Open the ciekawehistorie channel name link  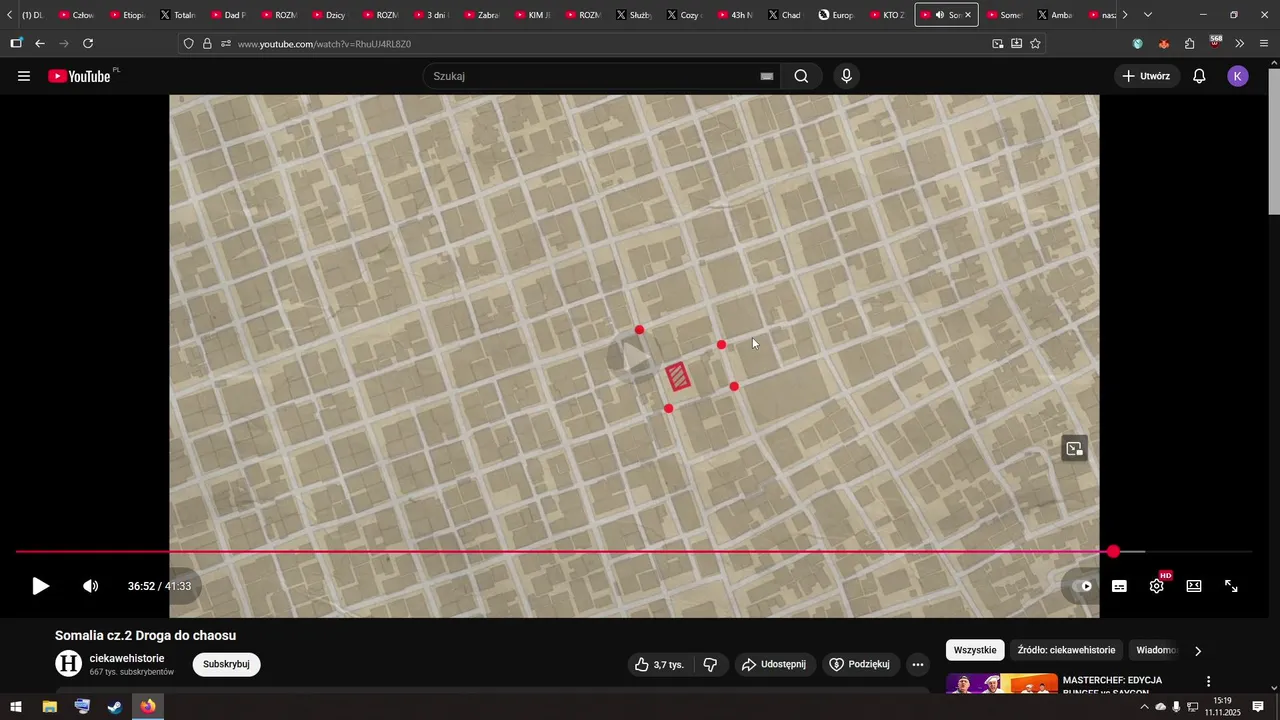pos(127,658)
